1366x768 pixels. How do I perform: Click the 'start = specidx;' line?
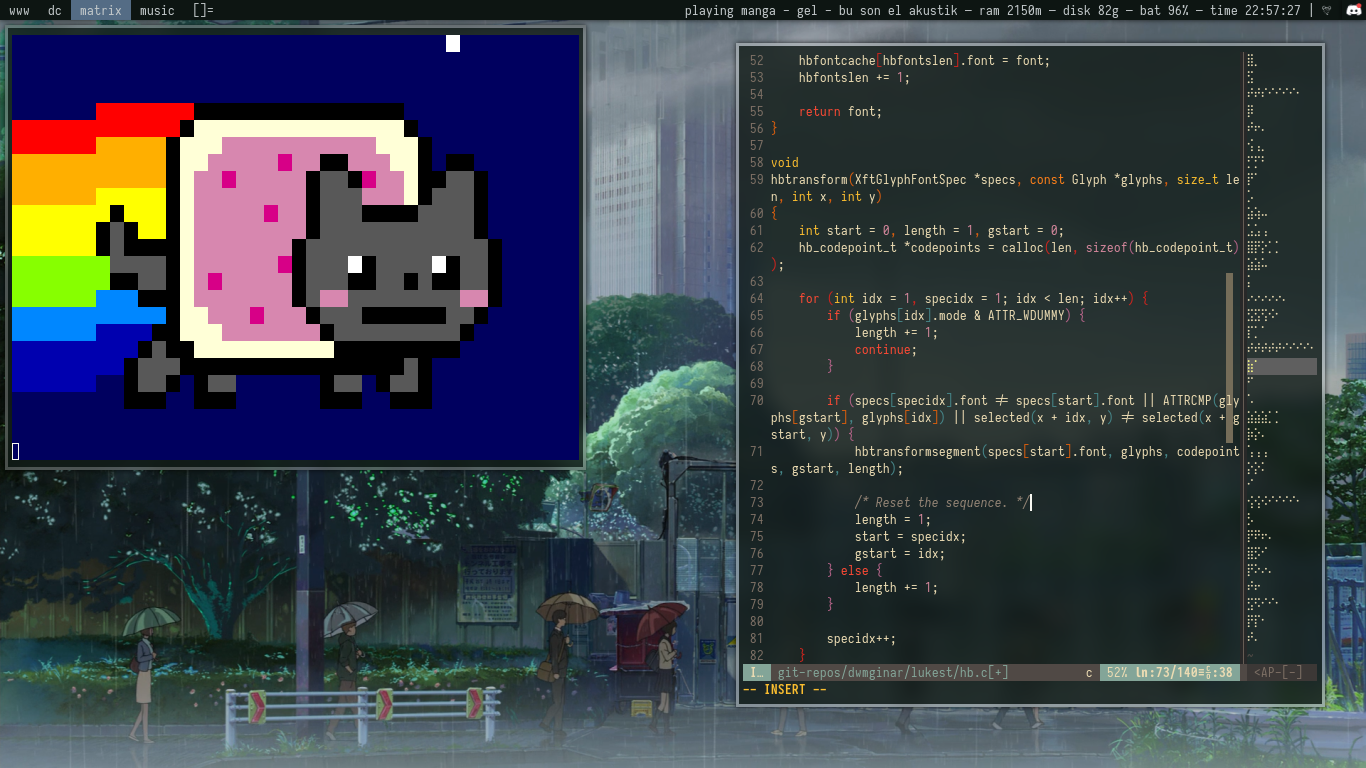pyautogui.click(x=911, y=536)
